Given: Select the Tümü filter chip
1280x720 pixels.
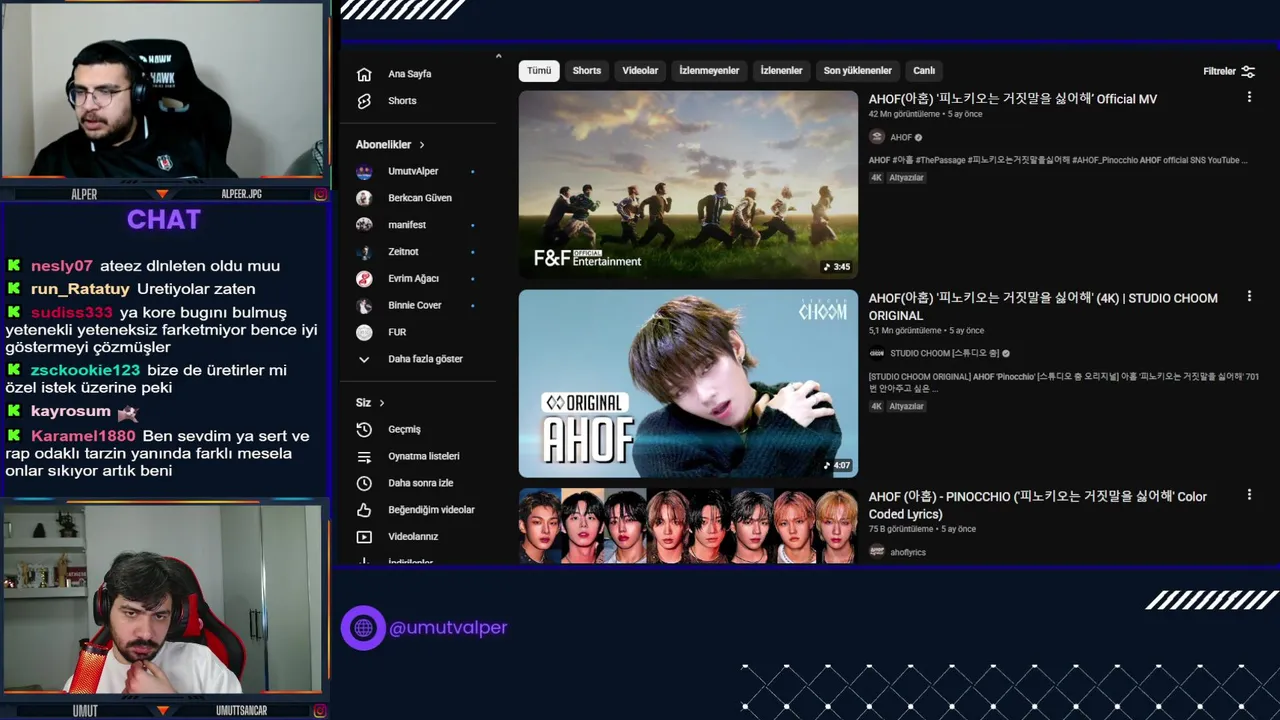Looking at the screenshot, I should [x=539, y=71].
